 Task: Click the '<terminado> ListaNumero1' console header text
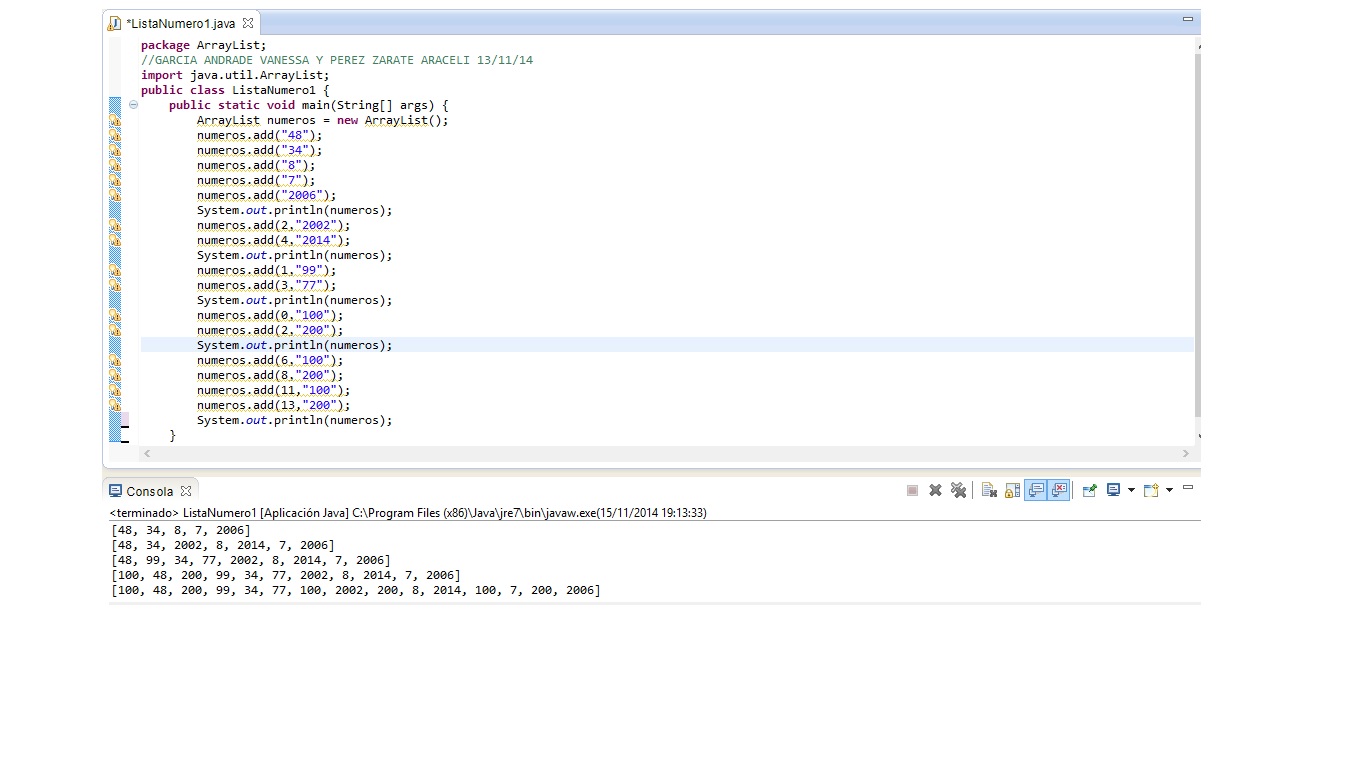408,513
